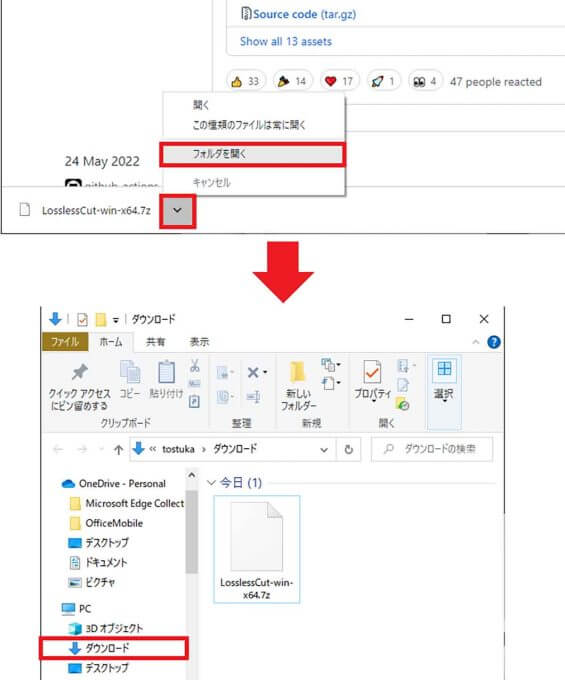This screenshot has height=680, width=565.
Task: Click the copy-to icon in 整理 group
Action: pos(224,397)
